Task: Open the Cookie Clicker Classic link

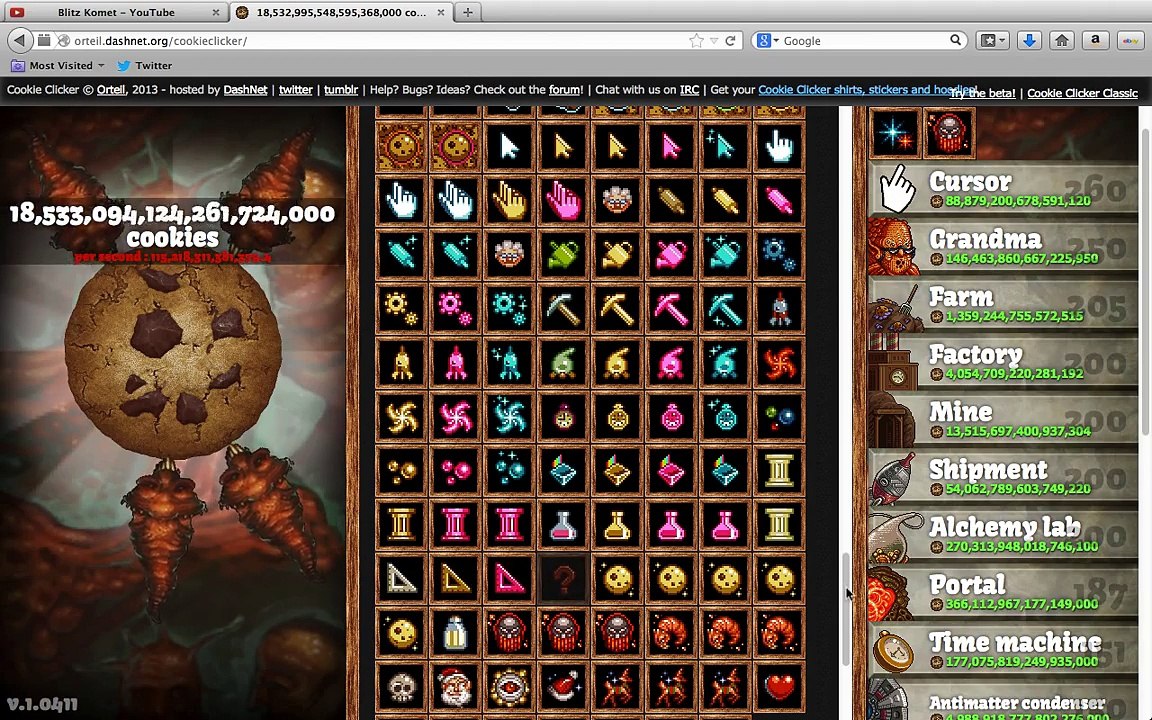Action: [1082, 93]
